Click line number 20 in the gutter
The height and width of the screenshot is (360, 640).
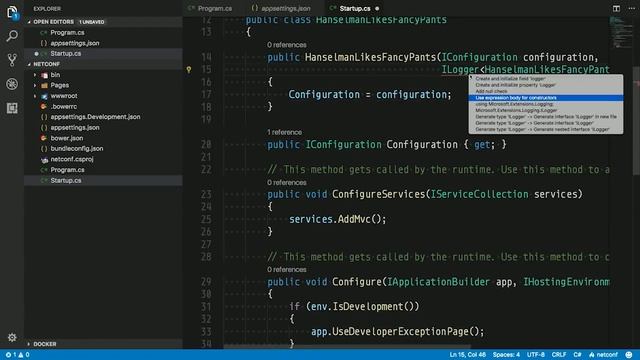(206, 144)
